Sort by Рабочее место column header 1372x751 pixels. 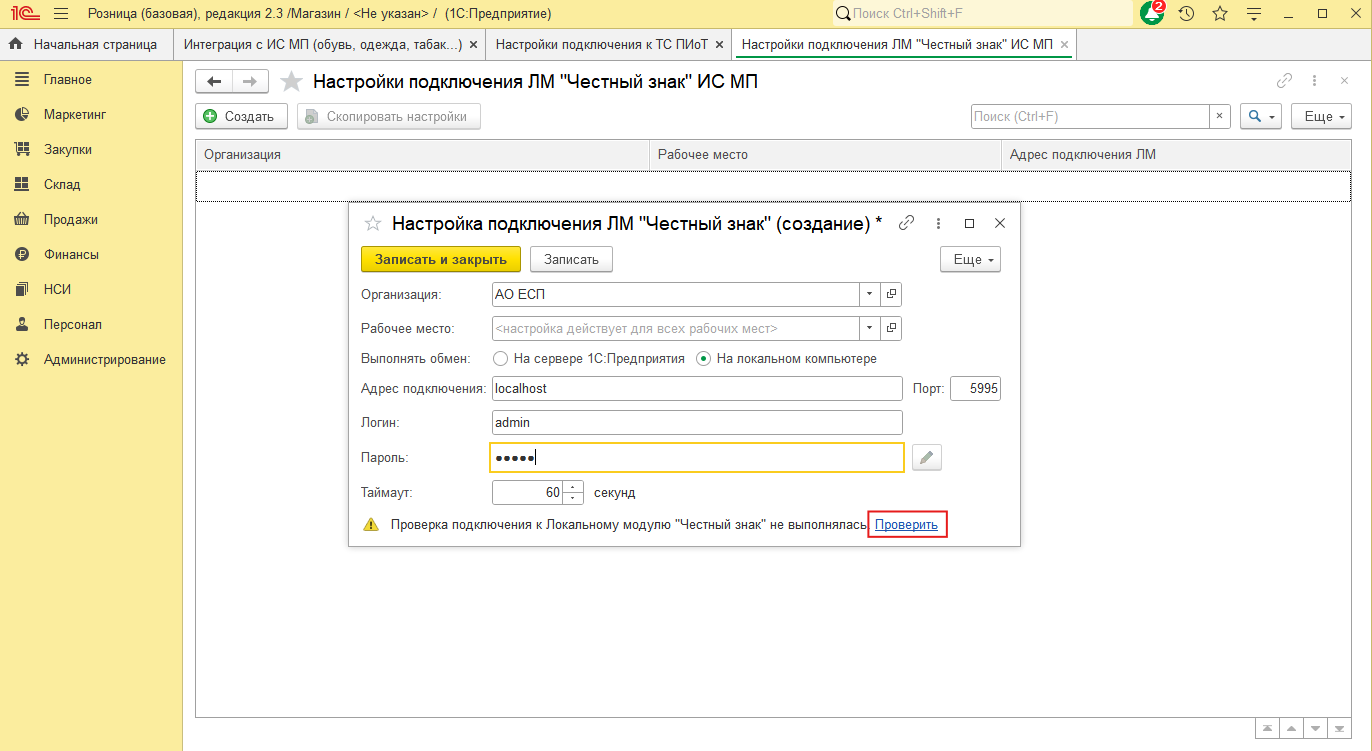(x=825, y=155)
